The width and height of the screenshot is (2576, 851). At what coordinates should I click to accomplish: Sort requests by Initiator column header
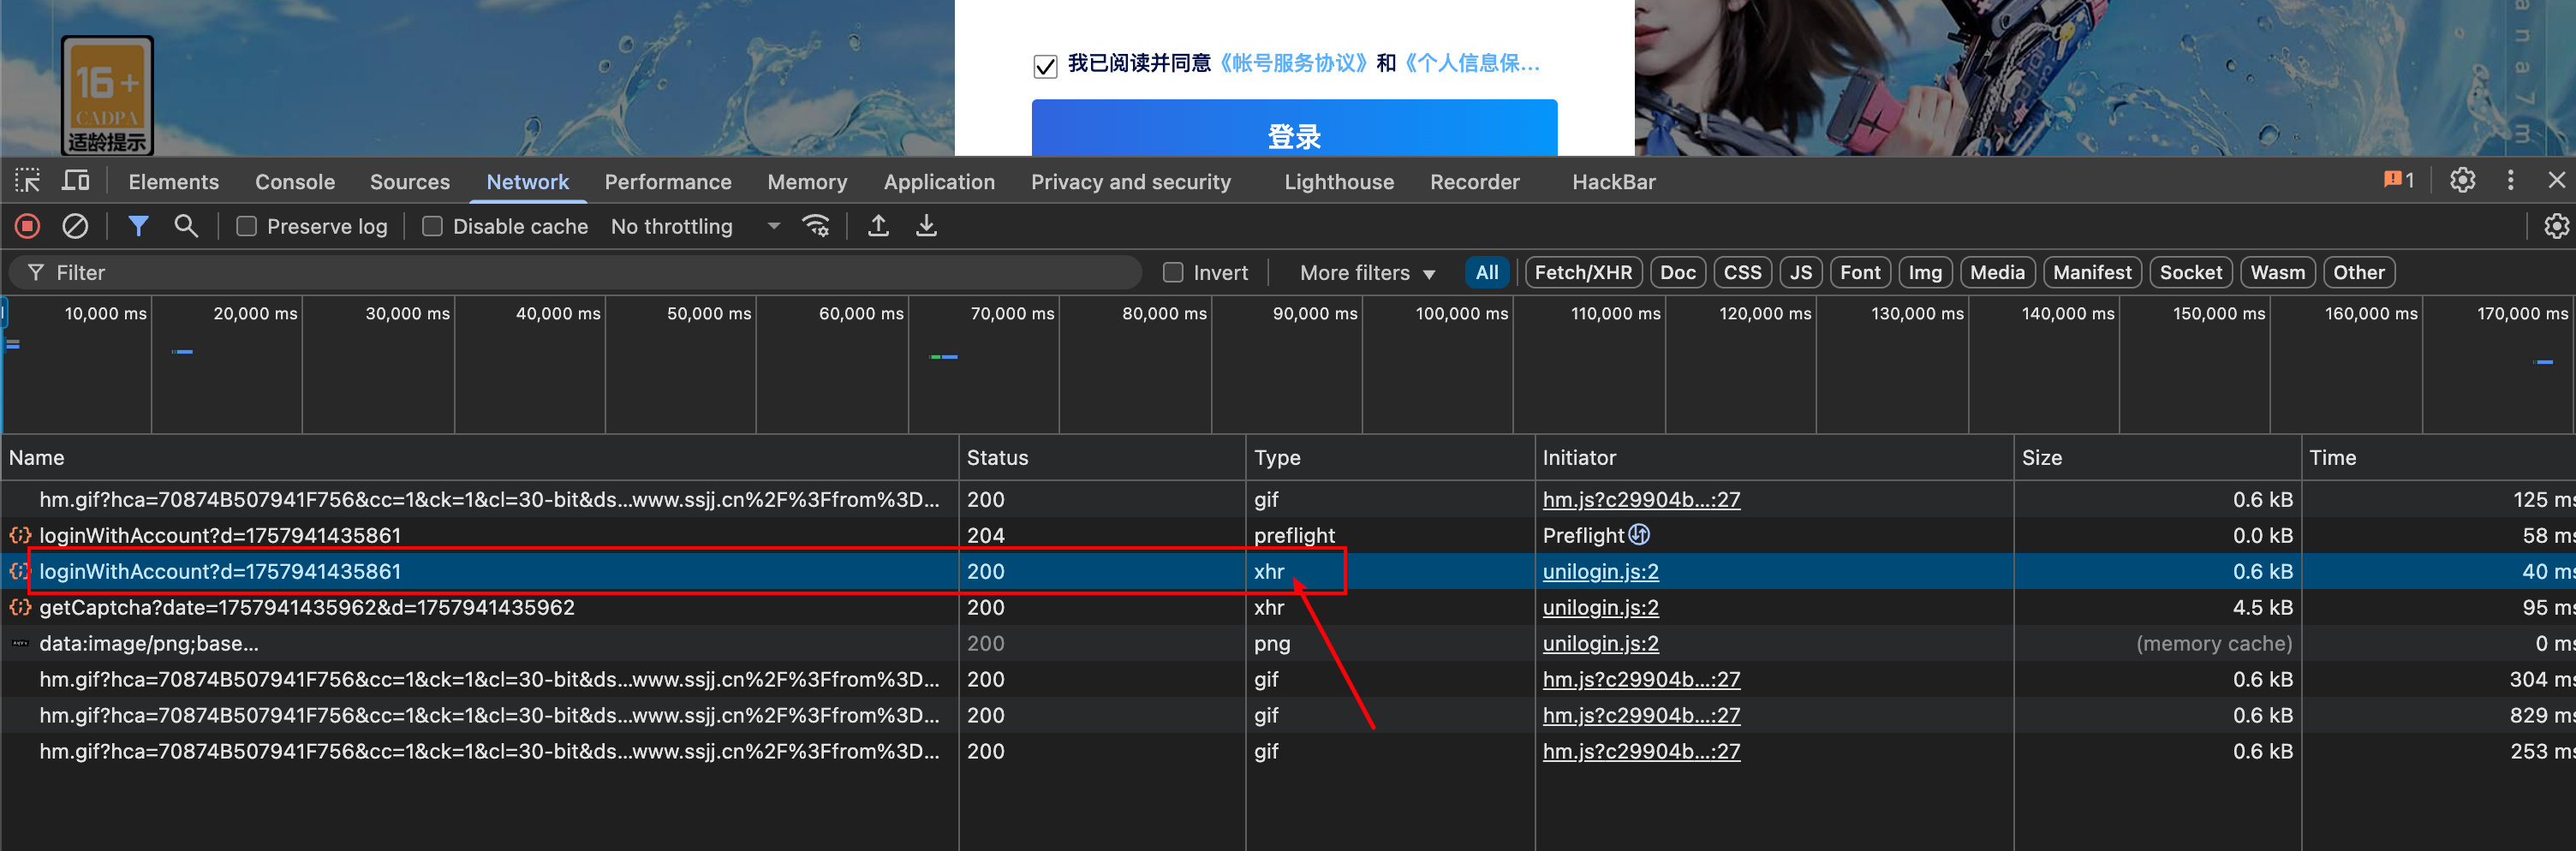1774,457
